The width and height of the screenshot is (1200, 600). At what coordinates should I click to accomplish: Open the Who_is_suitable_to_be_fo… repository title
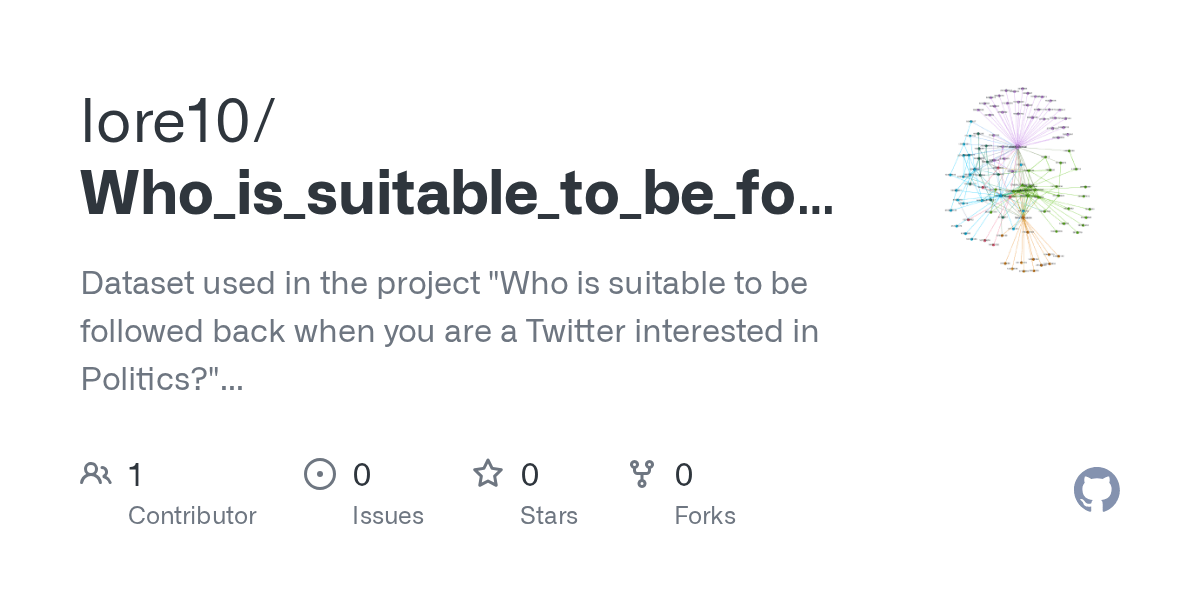pos(456,193)
